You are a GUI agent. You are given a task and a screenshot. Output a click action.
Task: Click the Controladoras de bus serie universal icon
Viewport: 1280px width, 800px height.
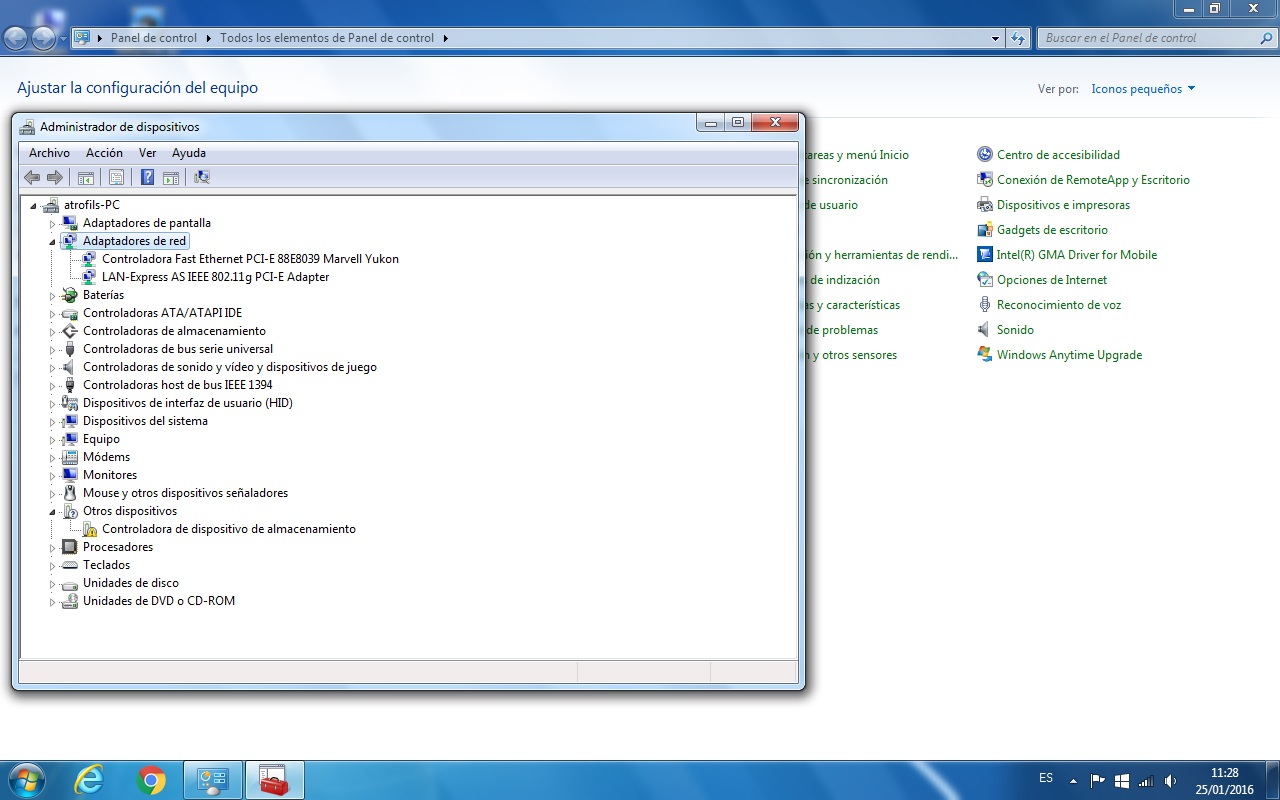pyautogui.click(x=70, y=349)
